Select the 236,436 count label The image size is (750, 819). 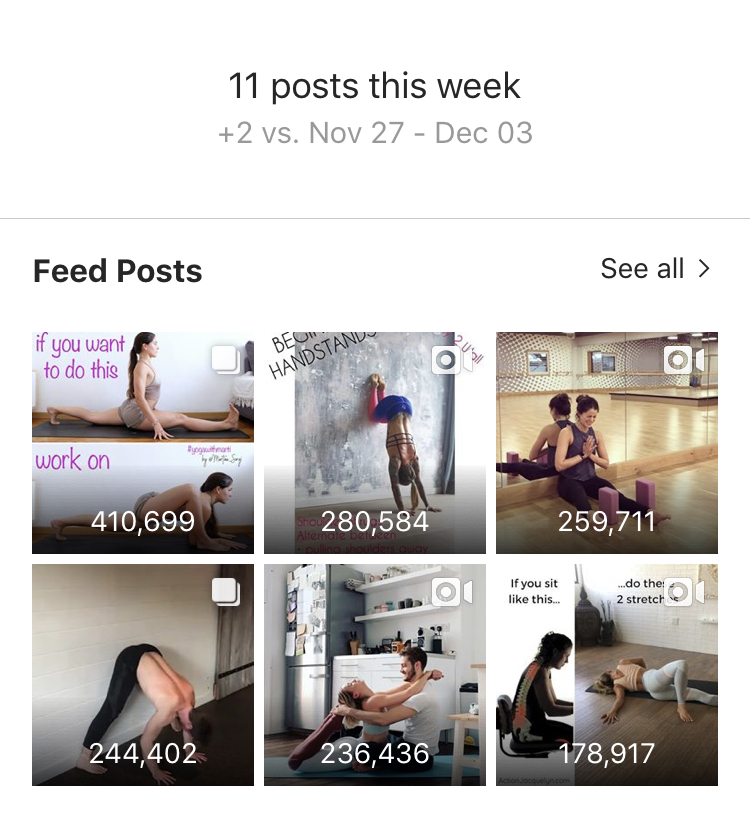pos(374,753)
